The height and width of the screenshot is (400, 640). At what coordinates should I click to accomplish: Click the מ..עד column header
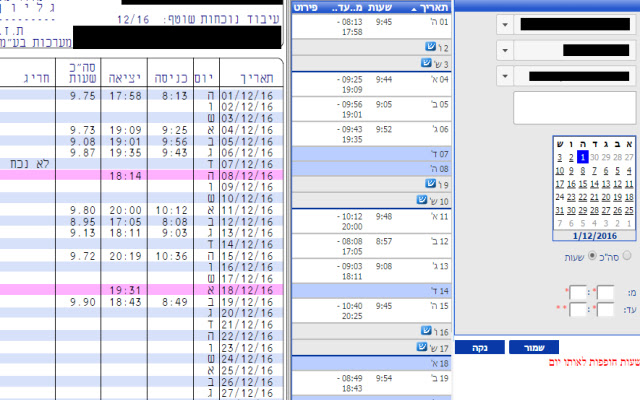[x=347, y=8]
